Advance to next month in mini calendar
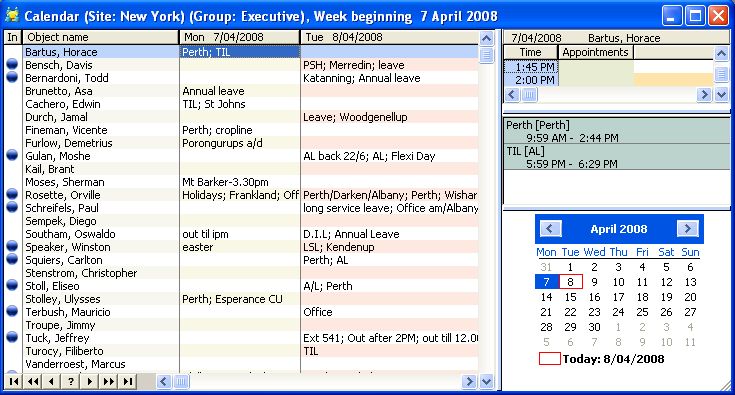 click(688, 229)
